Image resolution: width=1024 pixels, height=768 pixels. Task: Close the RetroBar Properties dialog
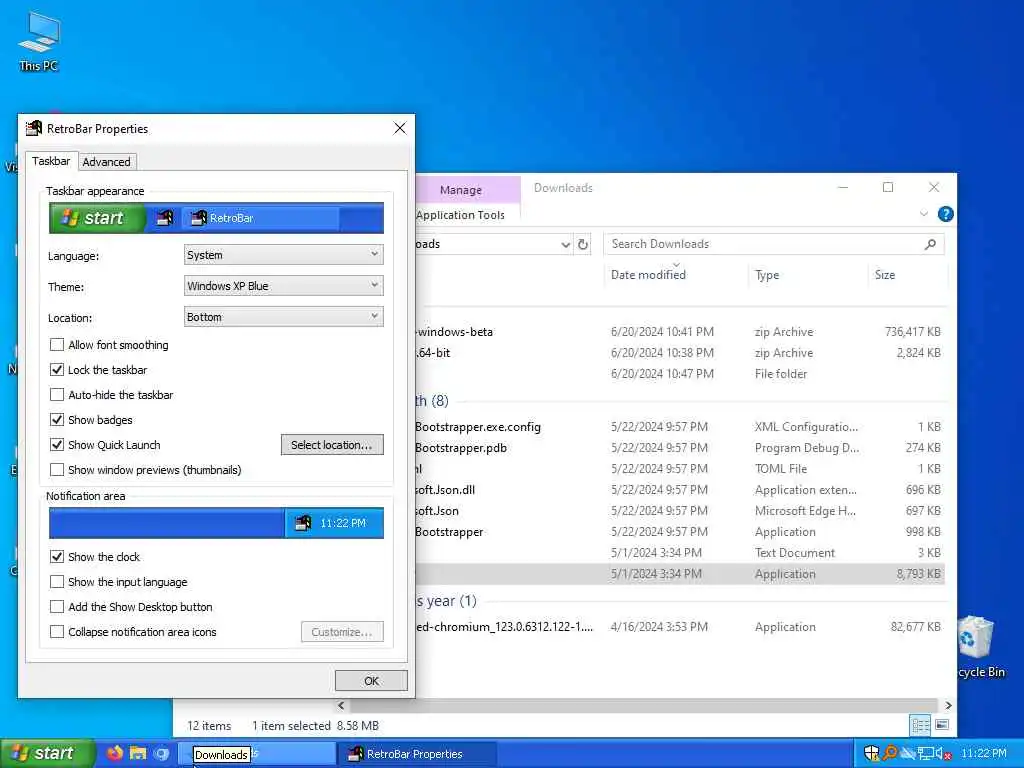(400, 128)
